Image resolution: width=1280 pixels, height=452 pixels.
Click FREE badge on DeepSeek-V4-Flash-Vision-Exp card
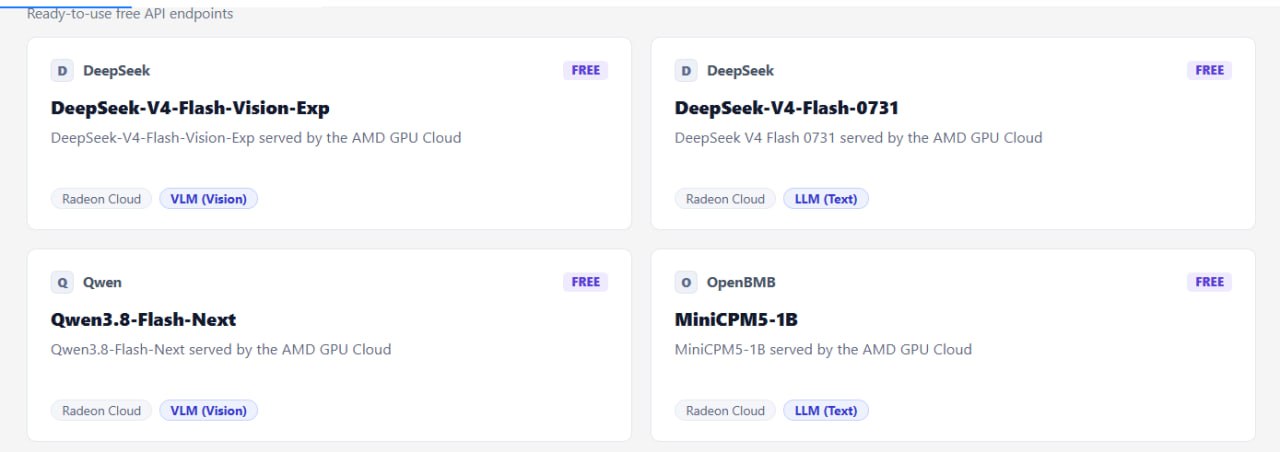585,70
